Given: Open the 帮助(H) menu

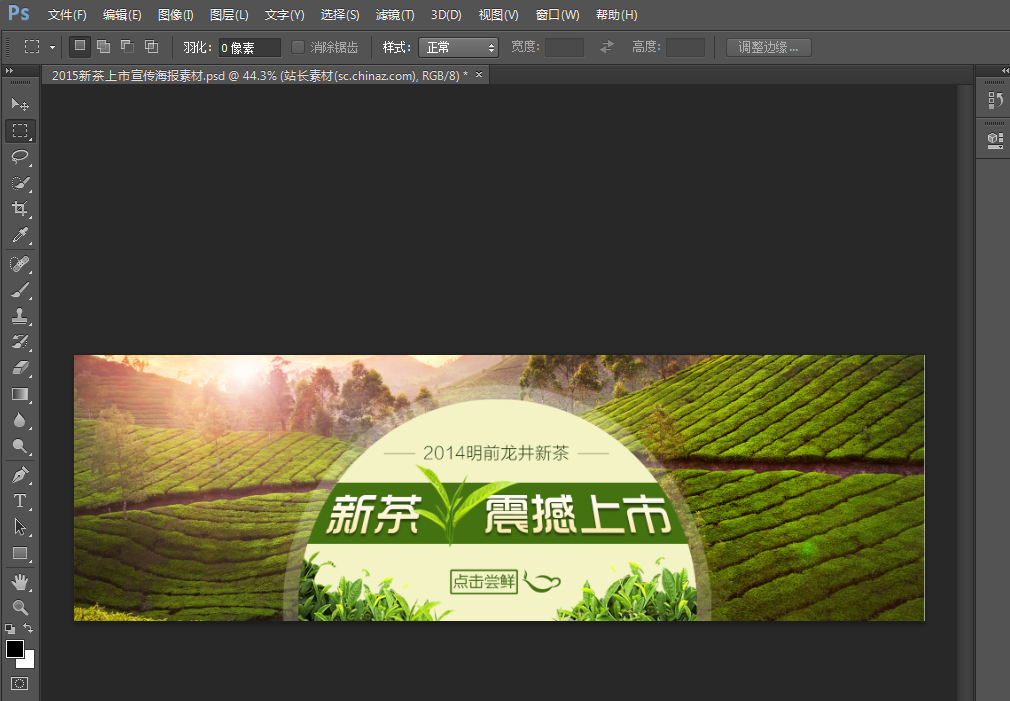Looking at the screenshot, I should pos(616,15).
